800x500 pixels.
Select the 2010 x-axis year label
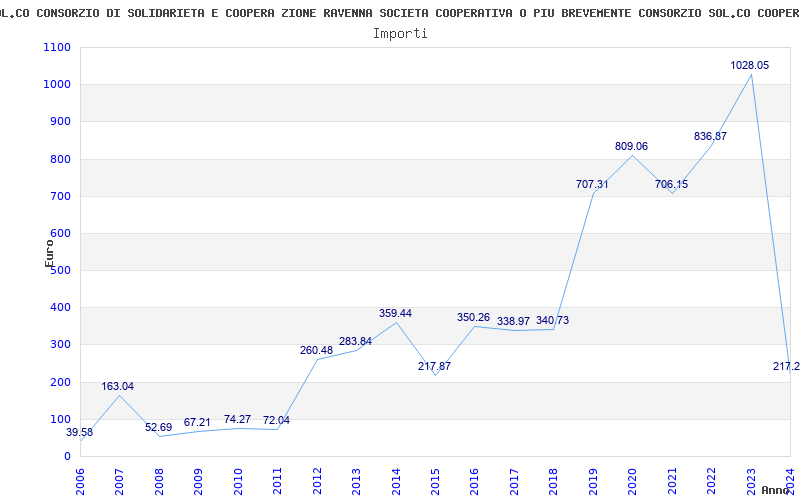[238, 481]
